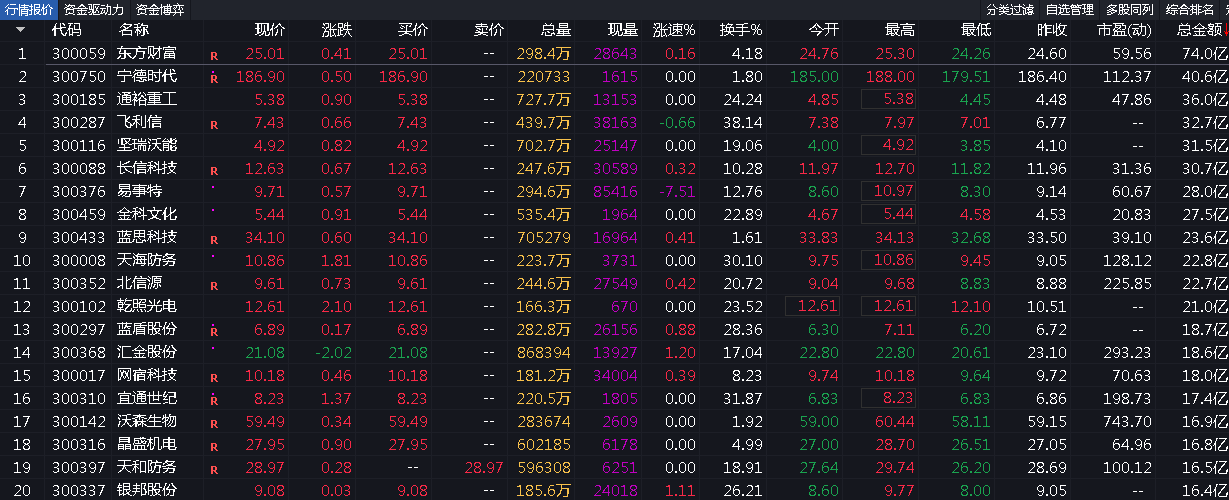Sort by the 总量 column header
The width and height of the screenshot is (1229, 500).
(556, 30)
